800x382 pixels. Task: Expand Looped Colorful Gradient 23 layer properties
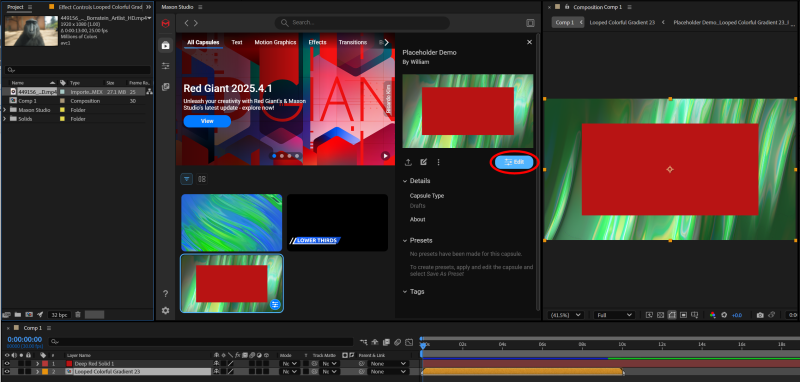pyautogui.click(x=37, y=372)
